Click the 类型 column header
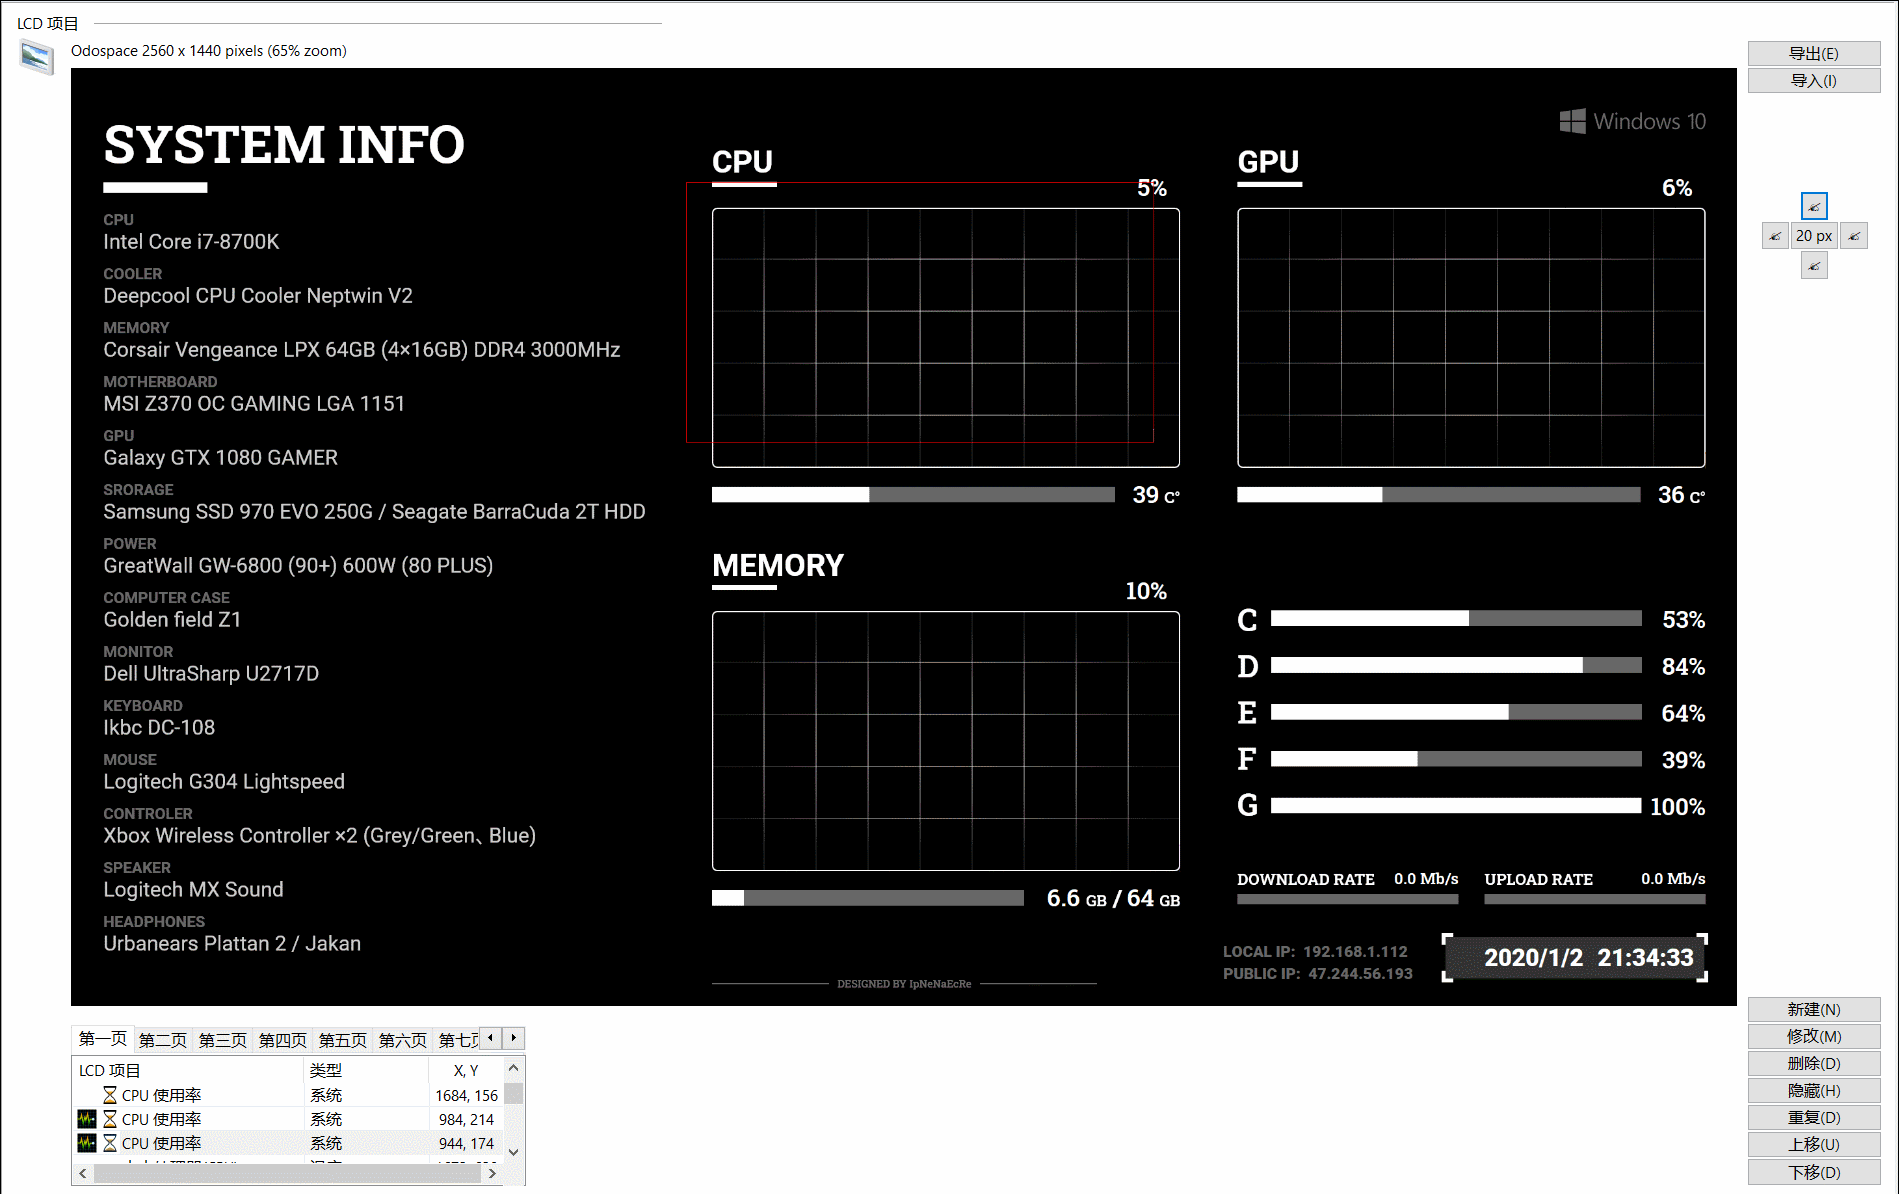 tap(366, 1070)
